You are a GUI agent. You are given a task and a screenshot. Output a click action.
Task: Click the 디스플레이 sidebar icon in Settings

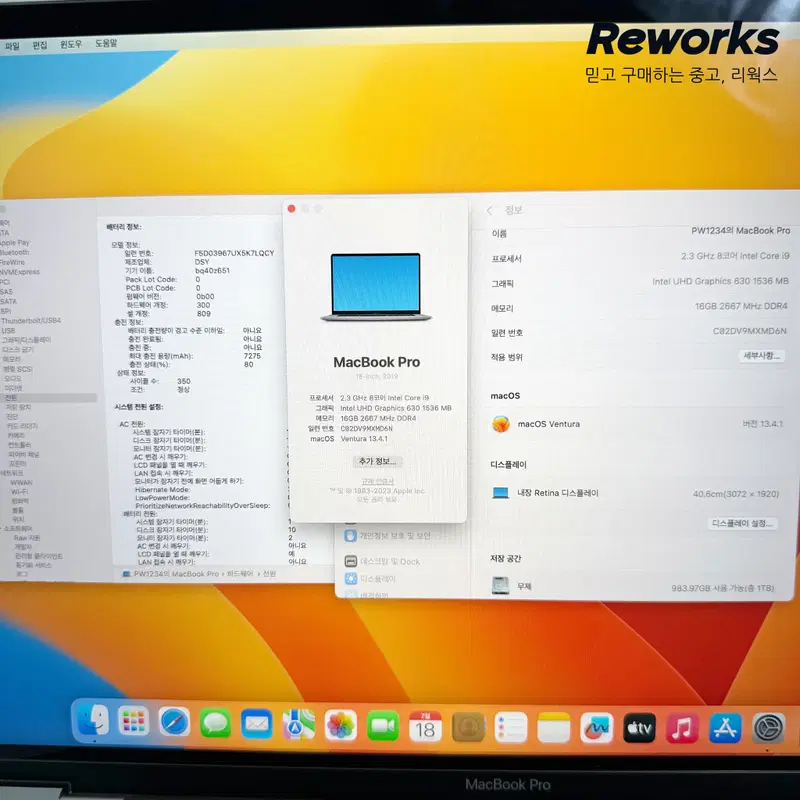351,579
